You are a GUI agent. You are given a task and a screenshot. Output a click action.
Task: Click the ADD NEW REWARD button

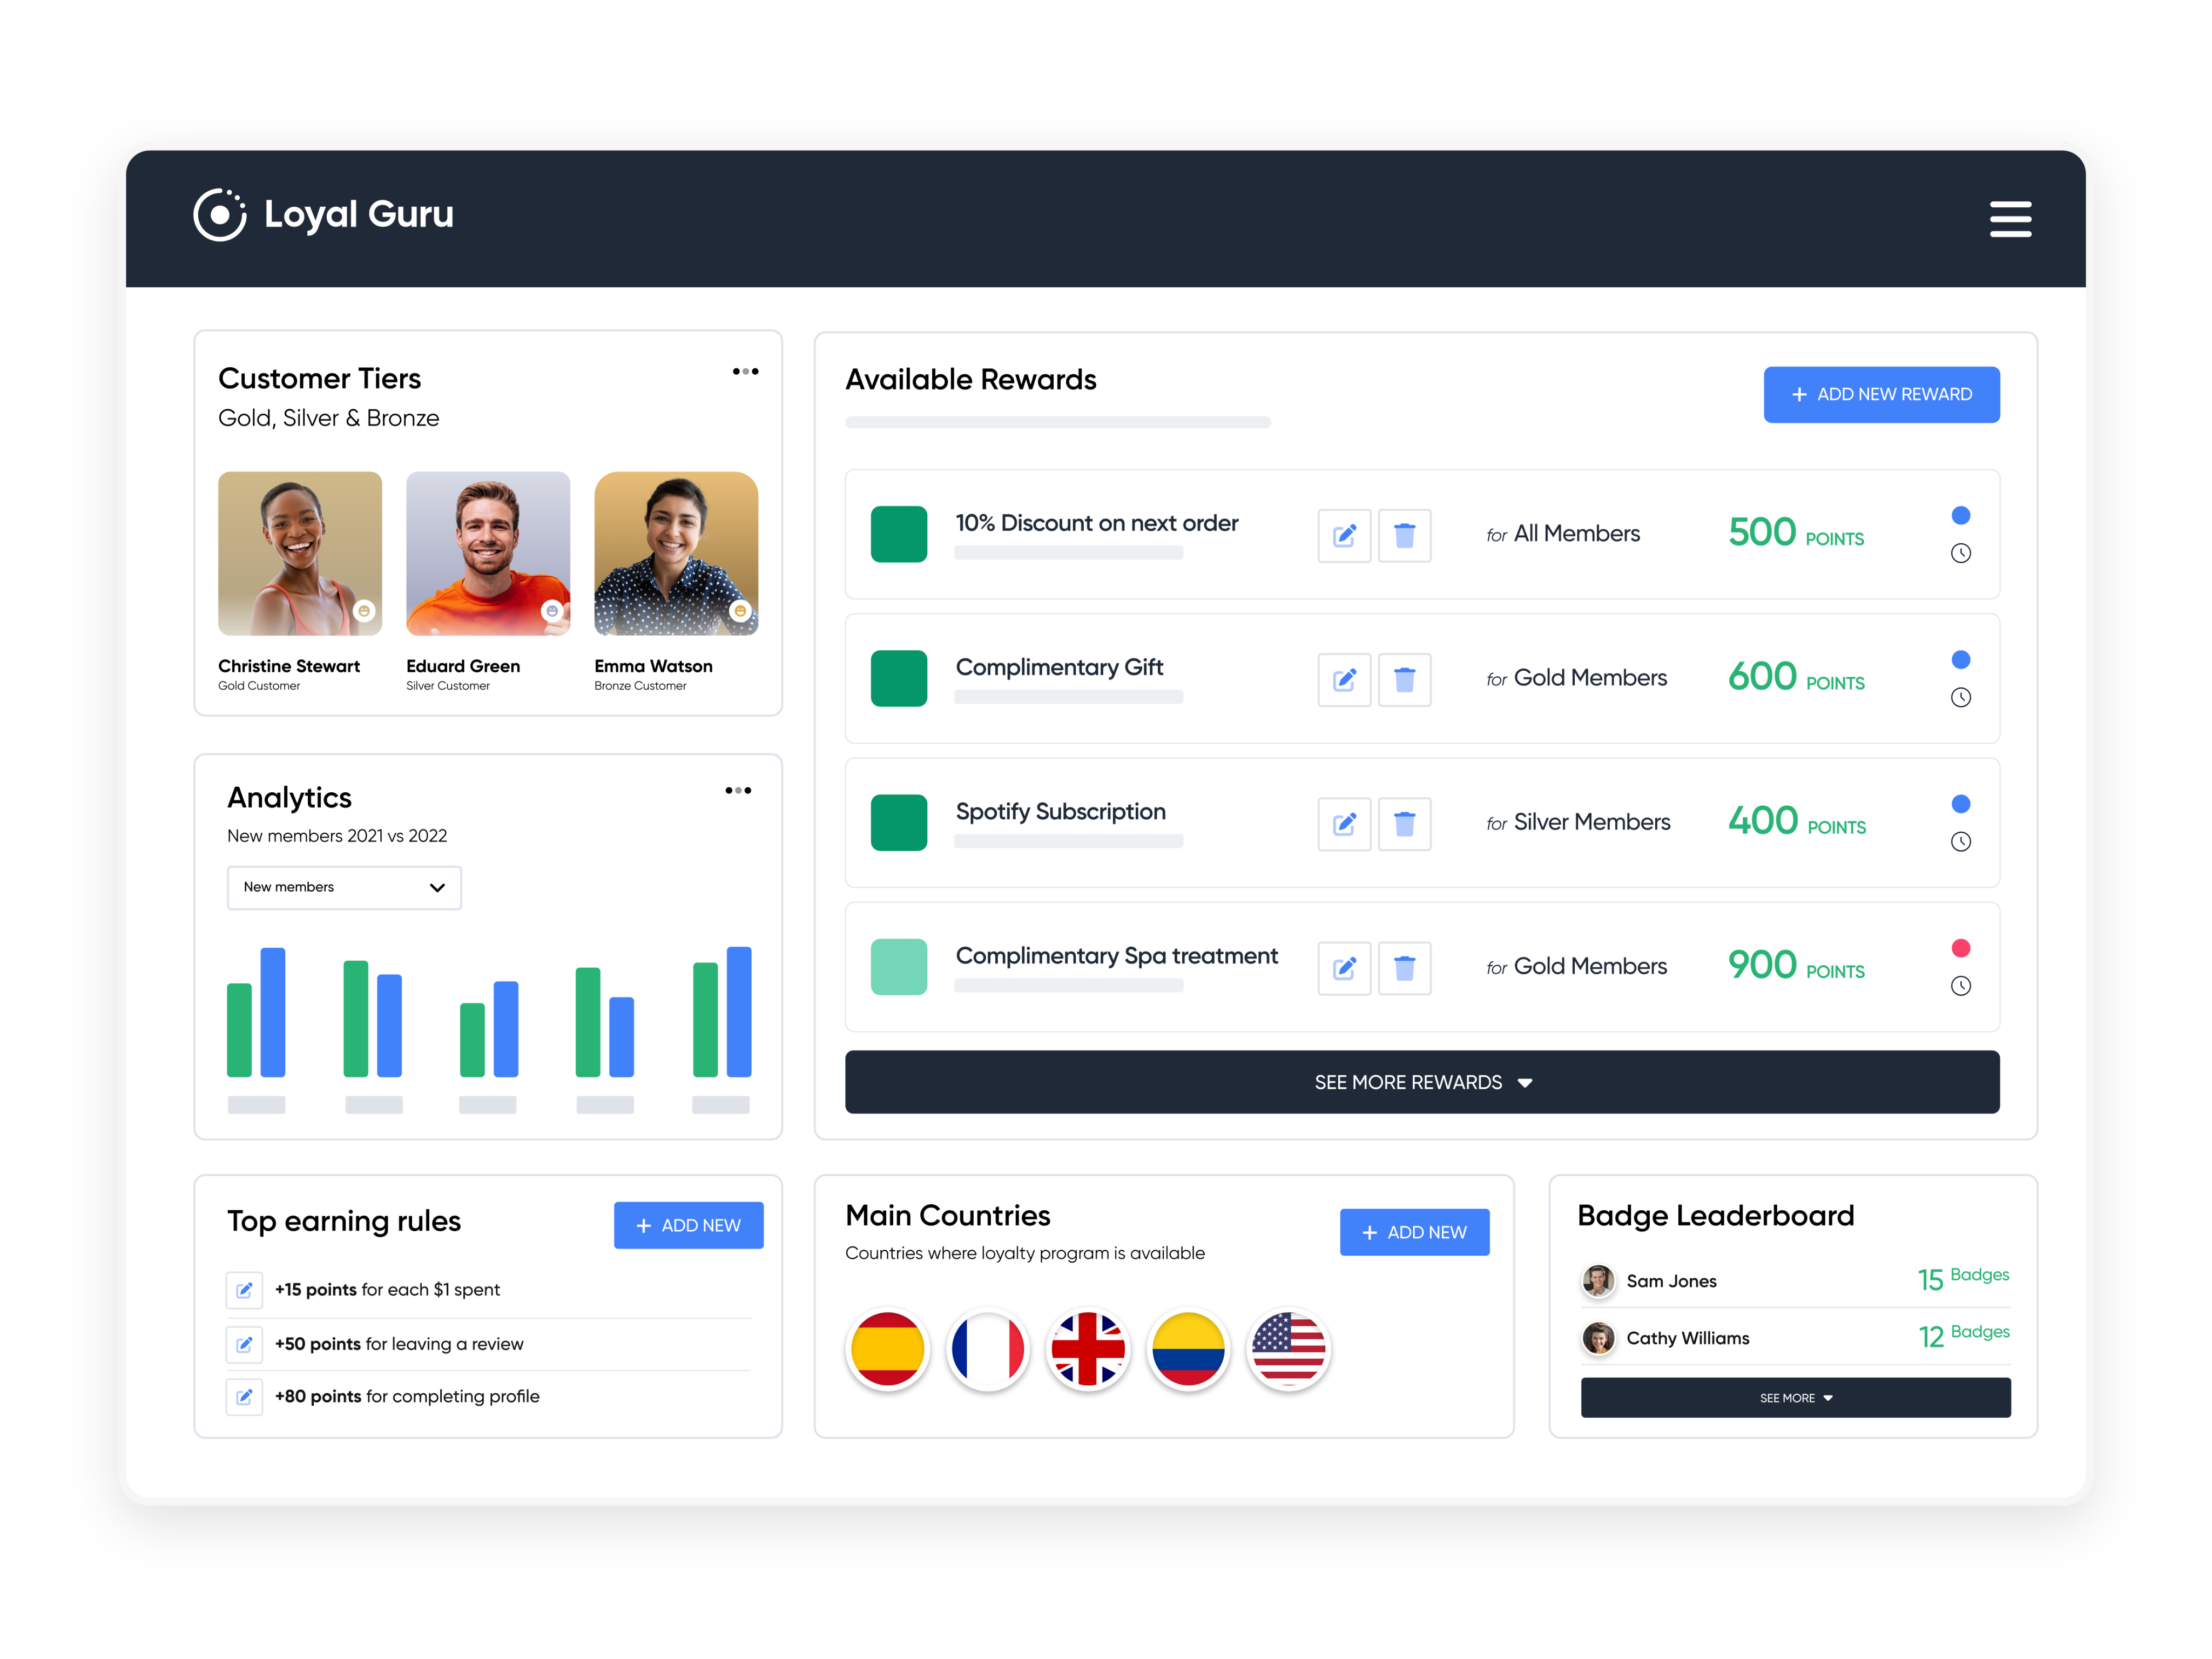tap(1881, 394)
